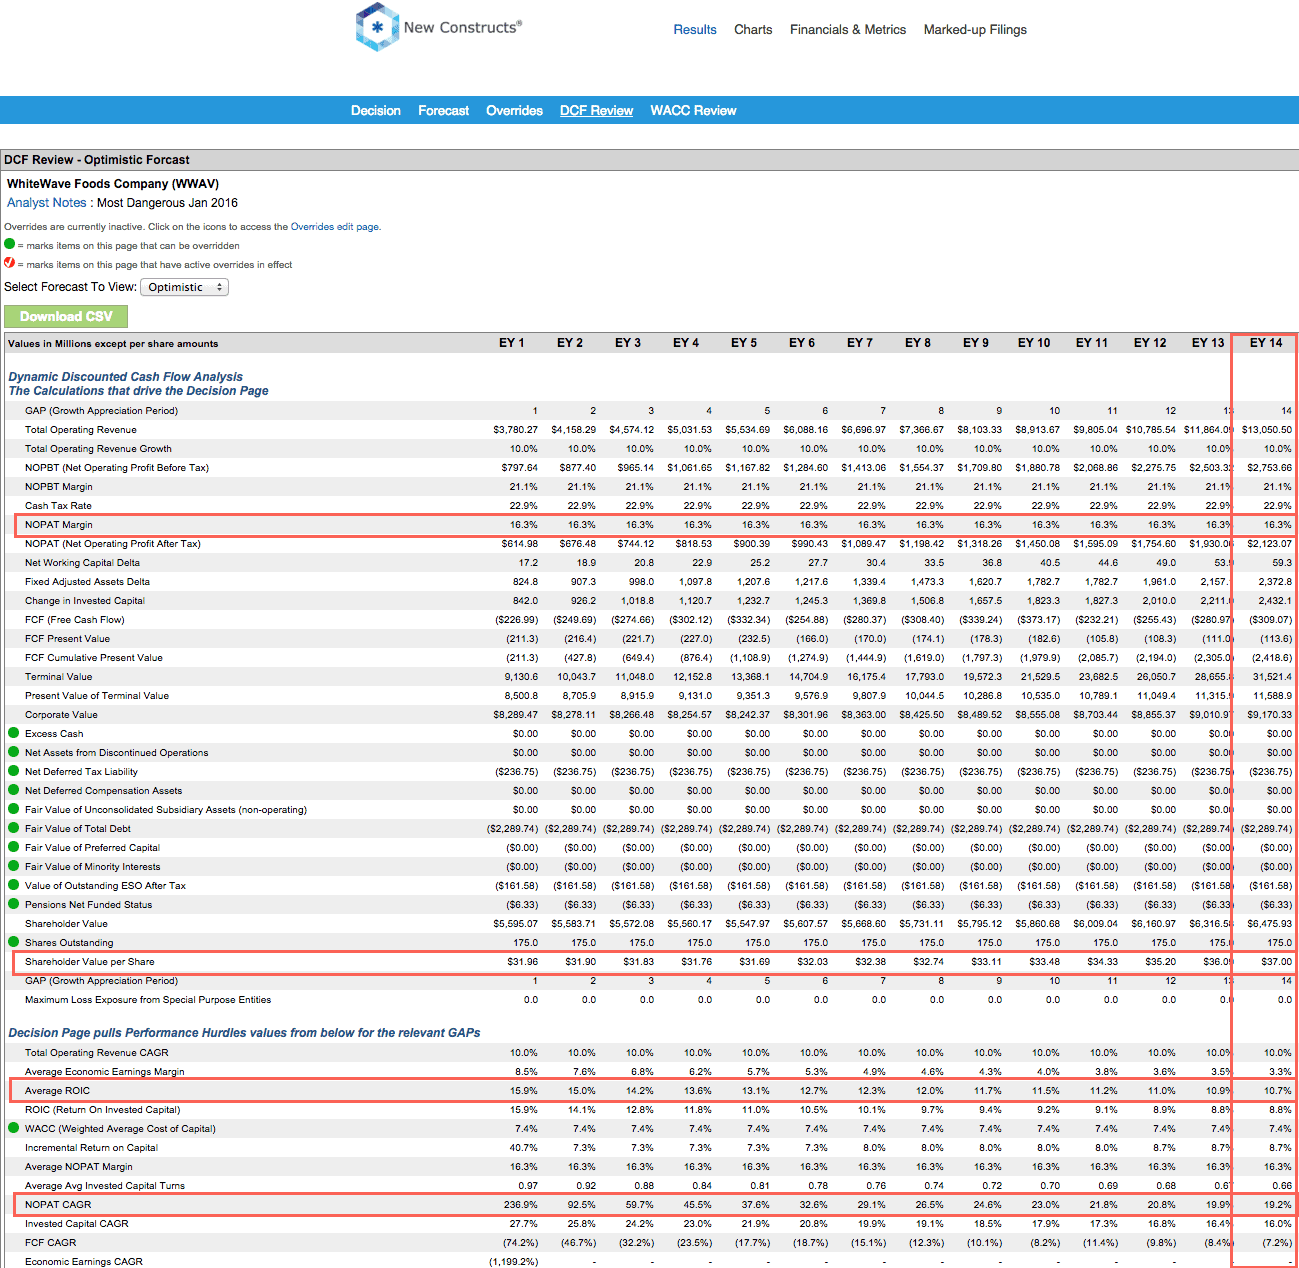
Task: Click NOPAT CAGR value 236.9%
Action: pyautogui.click(x=521, y=1205)
